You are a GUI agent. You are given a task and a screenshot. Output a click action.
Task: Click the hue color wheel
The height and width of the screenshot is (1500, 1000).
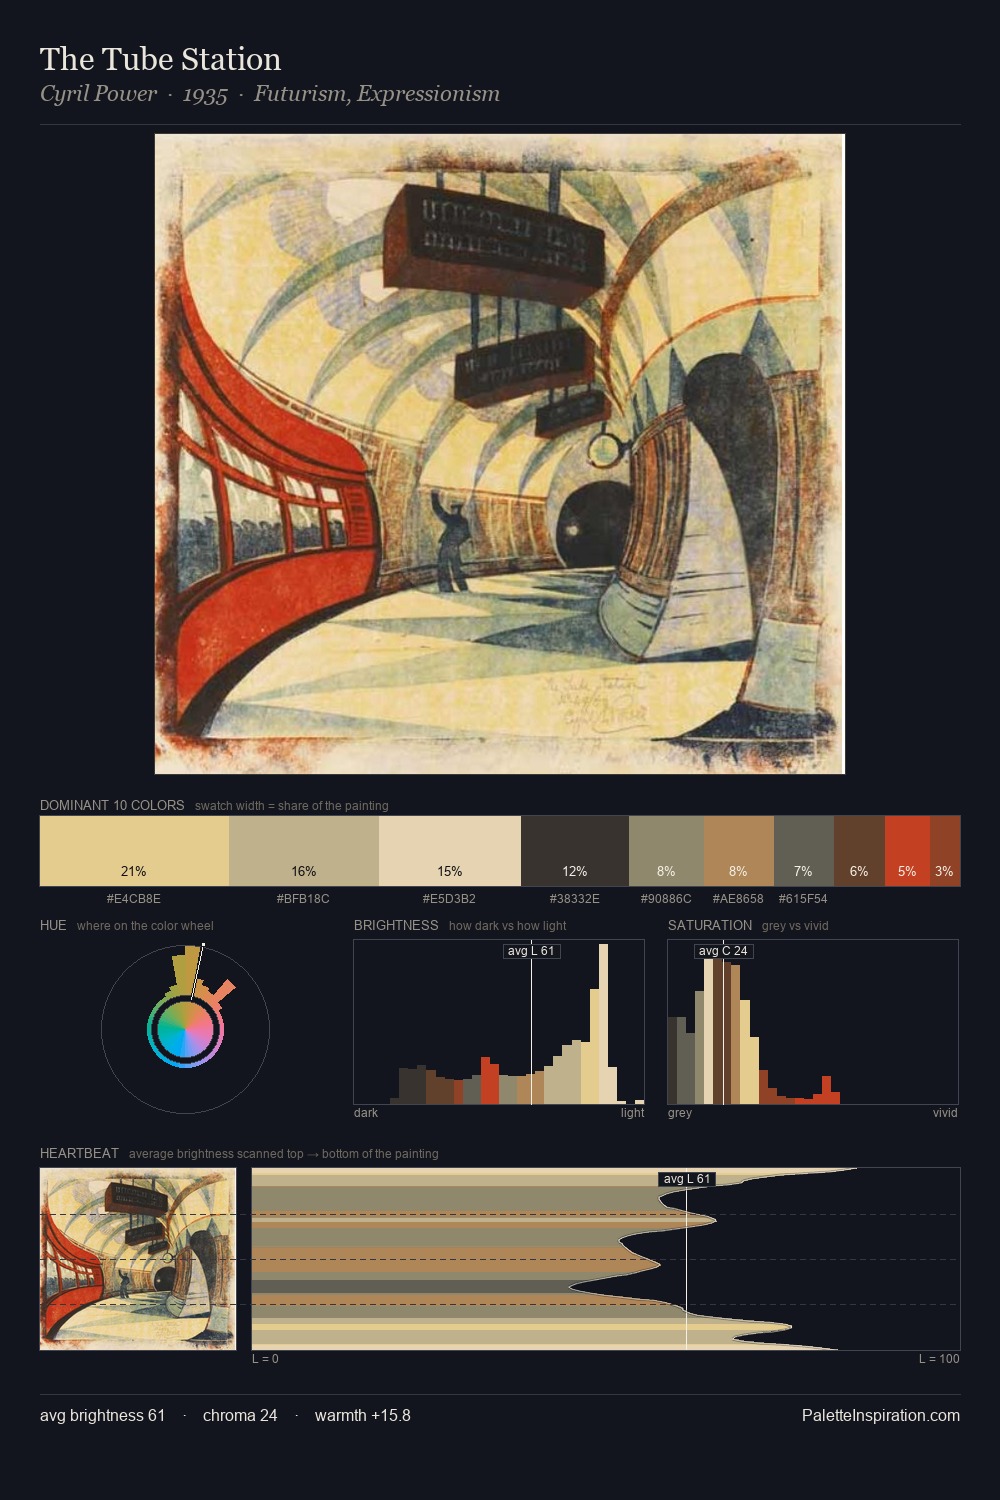point(185,1029)
